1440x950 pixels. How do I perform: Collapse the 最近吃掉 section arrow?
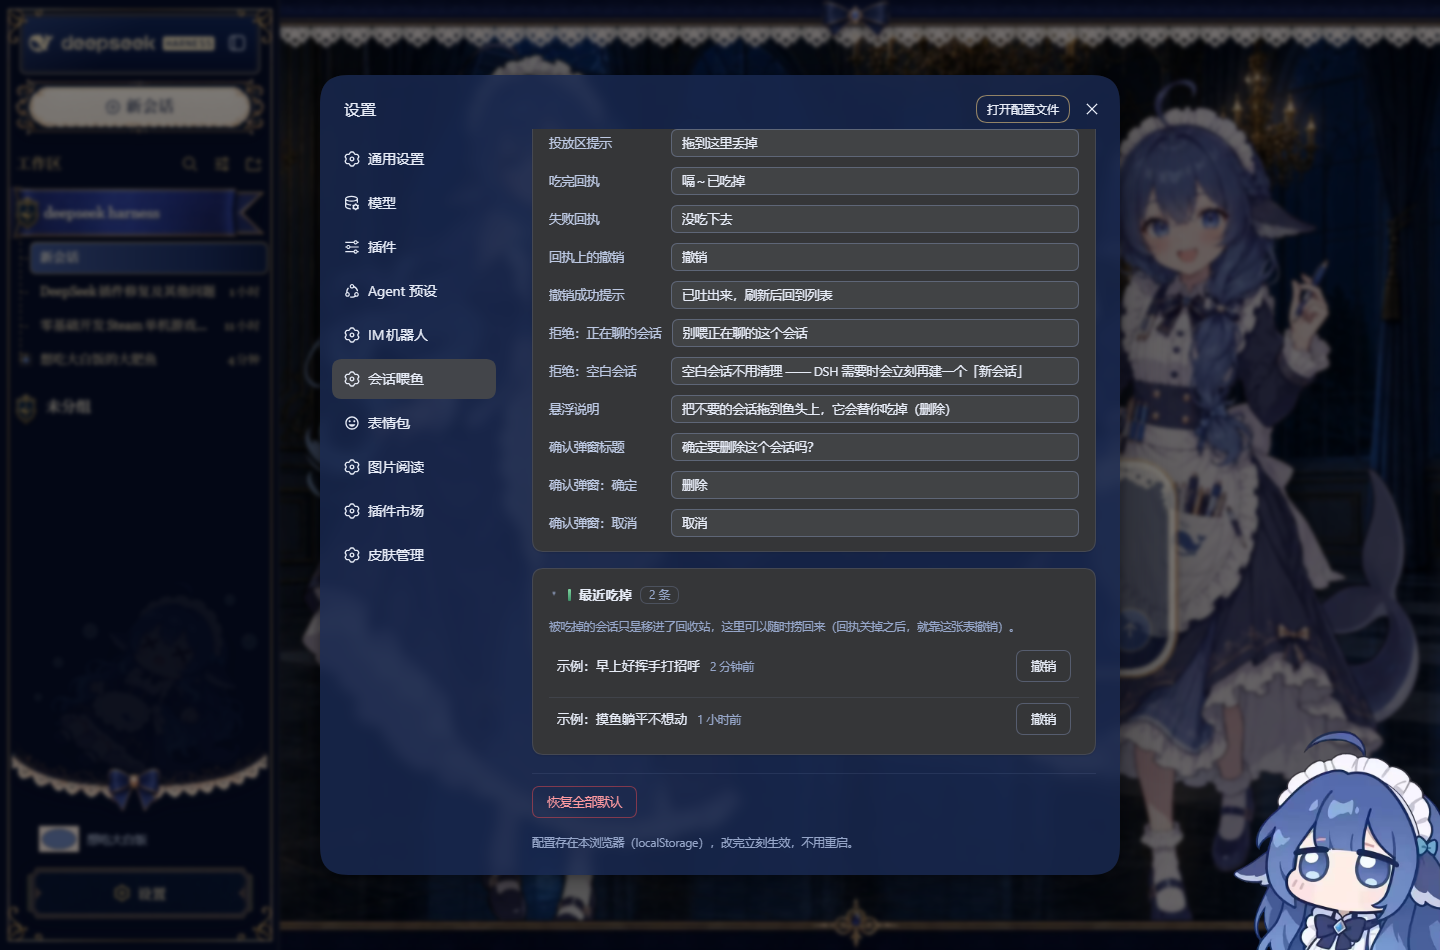(554, 594)
